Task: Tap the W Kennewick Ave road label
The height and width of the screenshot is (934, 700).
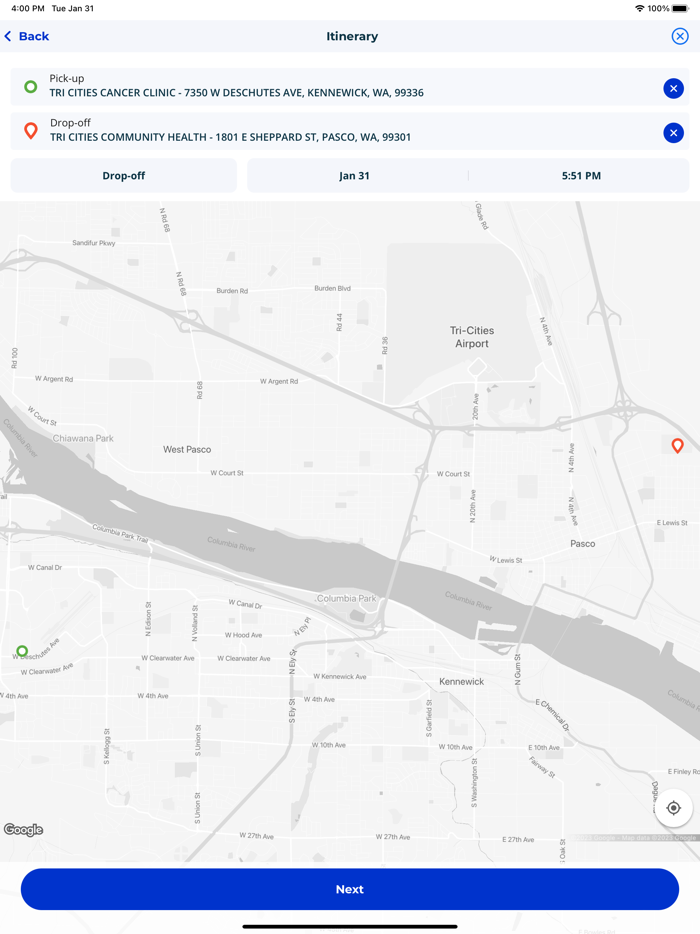Action: click(x=340, y=676)
